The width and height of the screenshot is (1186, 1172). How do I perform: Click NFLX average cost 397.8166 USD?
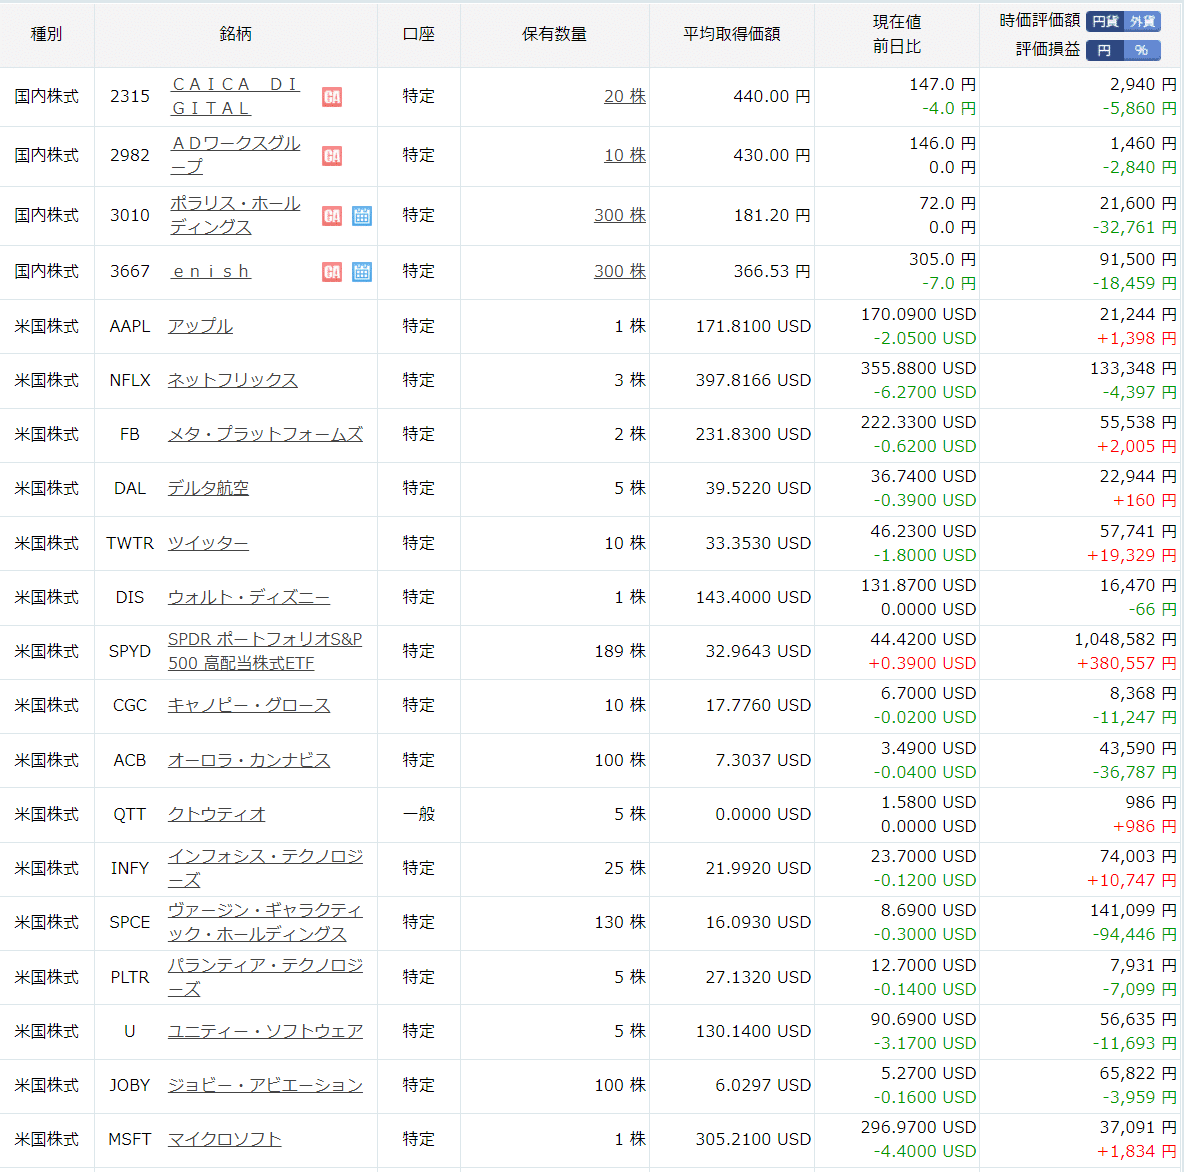(x=753, y=380)
